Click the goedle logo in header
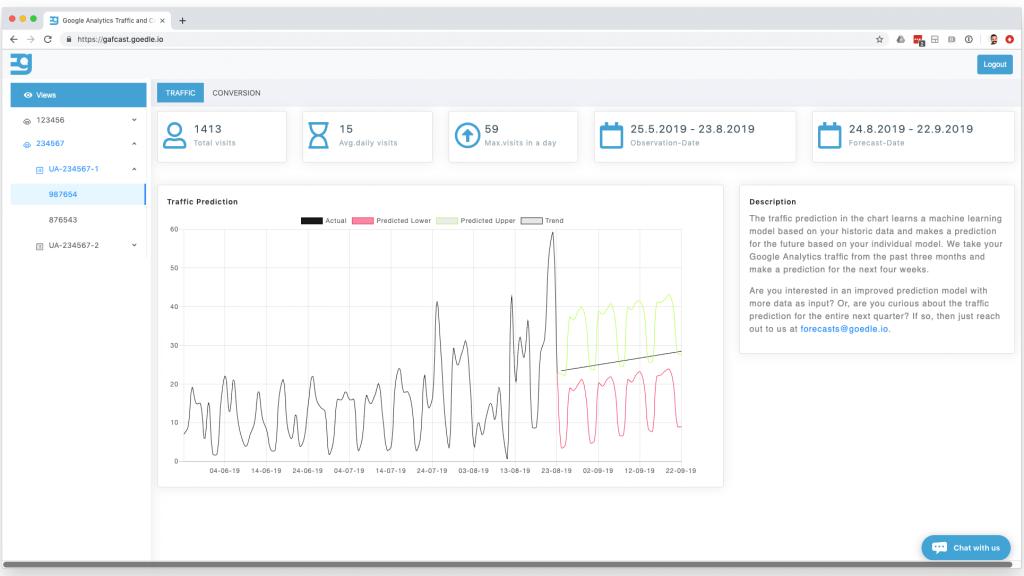This screenshot has width=1024, height=576. tap(21, 64)
